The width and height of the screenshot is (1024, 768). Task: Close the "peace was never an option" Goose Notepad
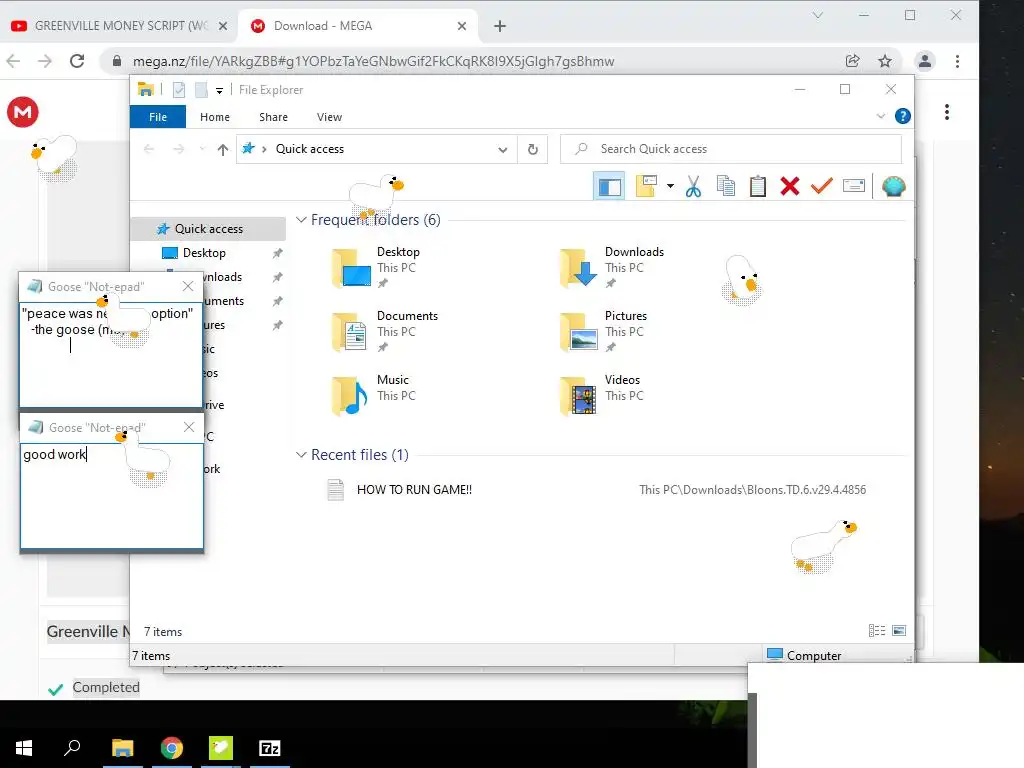(x=187, y=286)
